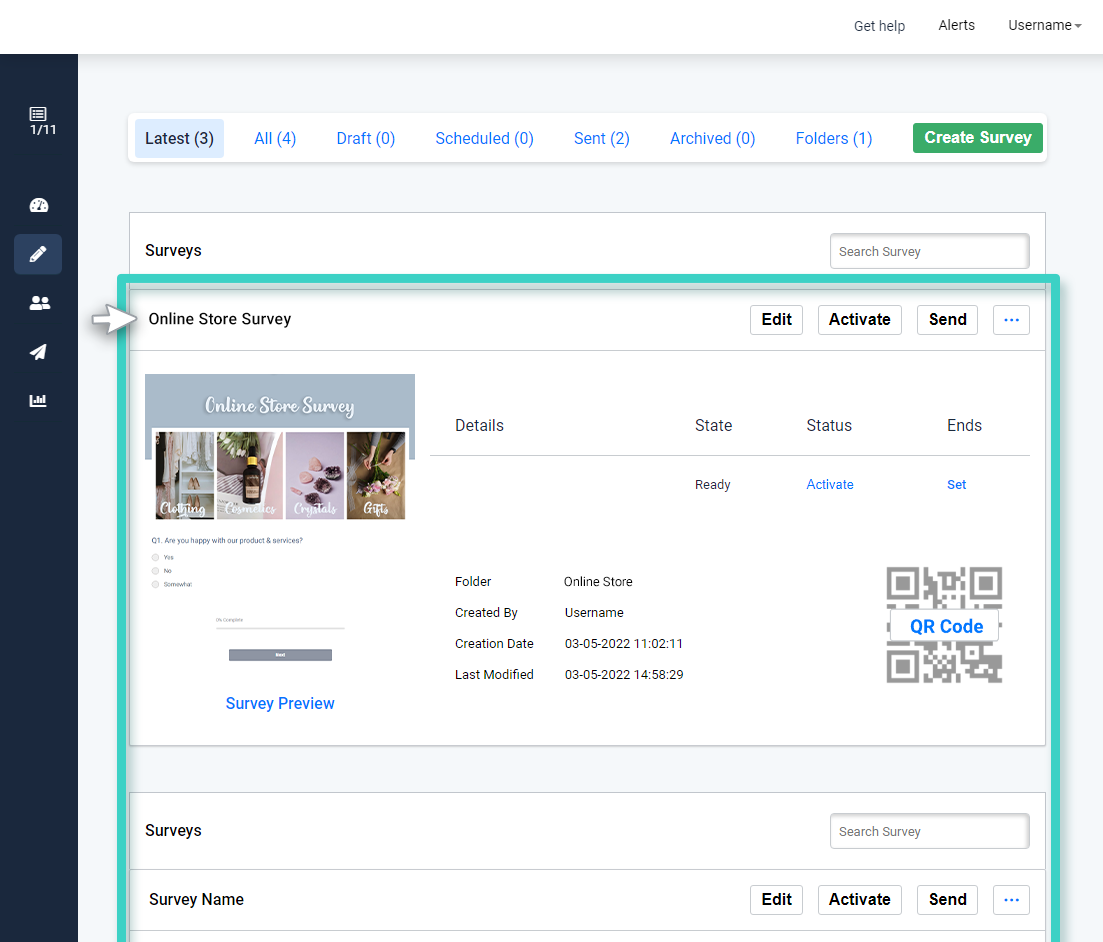
Task: Open the Survey Preview link
Action: (280, 704)
